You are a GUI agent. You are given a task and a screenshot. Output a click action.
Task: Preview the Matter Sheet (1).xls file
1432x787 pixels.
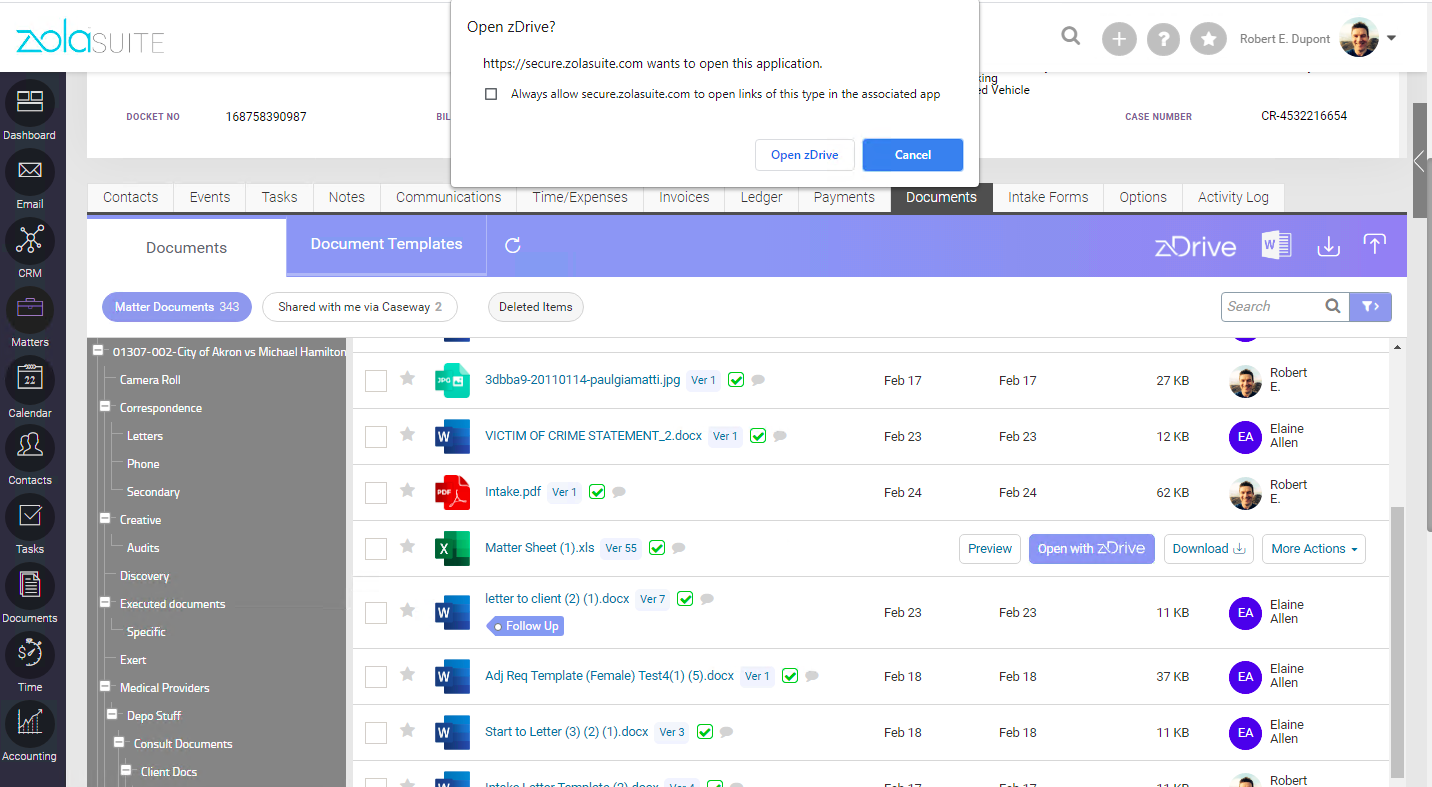point(990,549)
